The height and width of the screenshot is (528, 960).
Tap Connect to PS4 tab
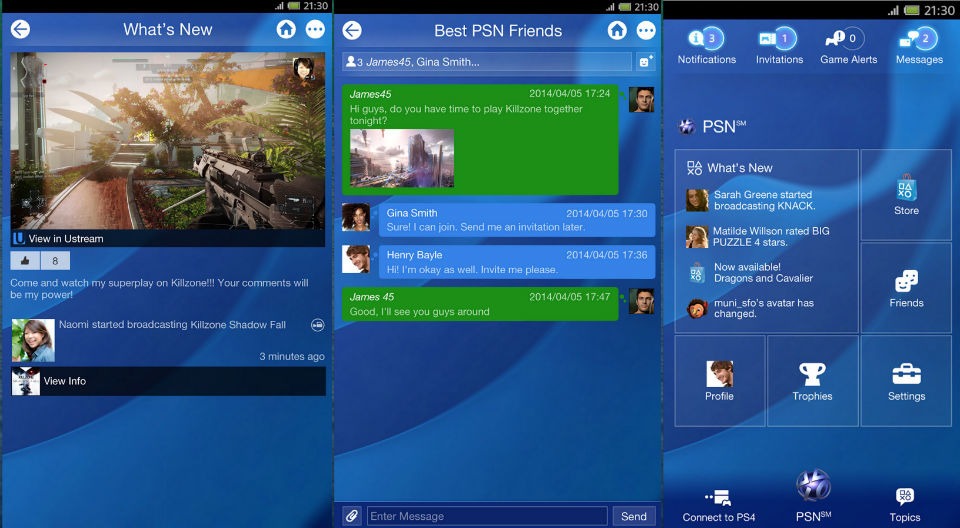719,506
